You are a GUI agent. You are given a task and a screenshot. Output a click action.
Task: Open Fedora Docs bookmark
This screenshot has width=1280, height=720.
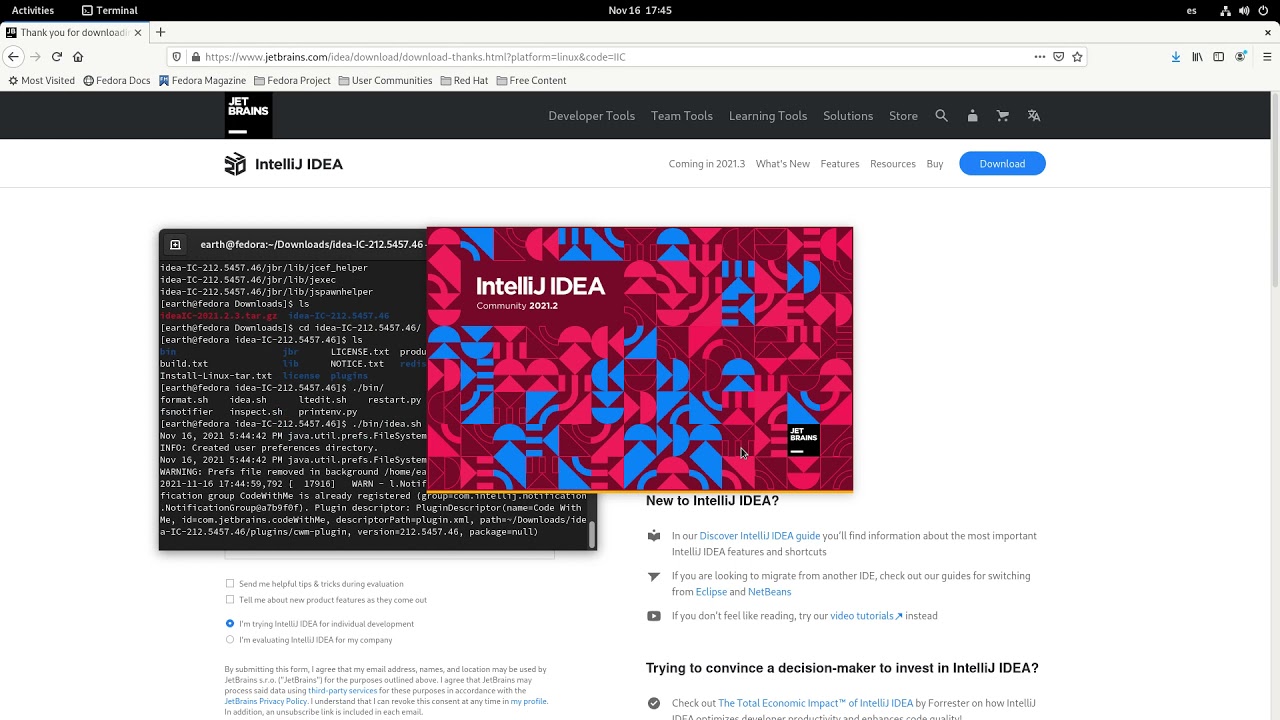pos(117,81)
